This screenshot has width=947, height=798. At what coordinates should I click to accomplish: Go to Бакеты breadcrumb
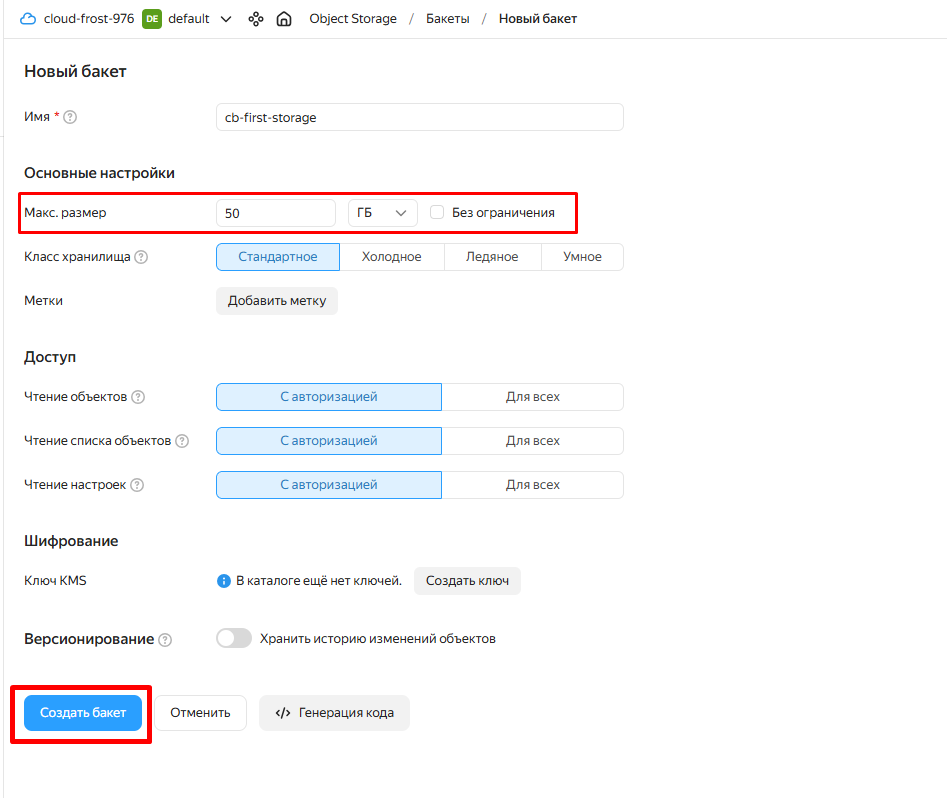point(448,19)
